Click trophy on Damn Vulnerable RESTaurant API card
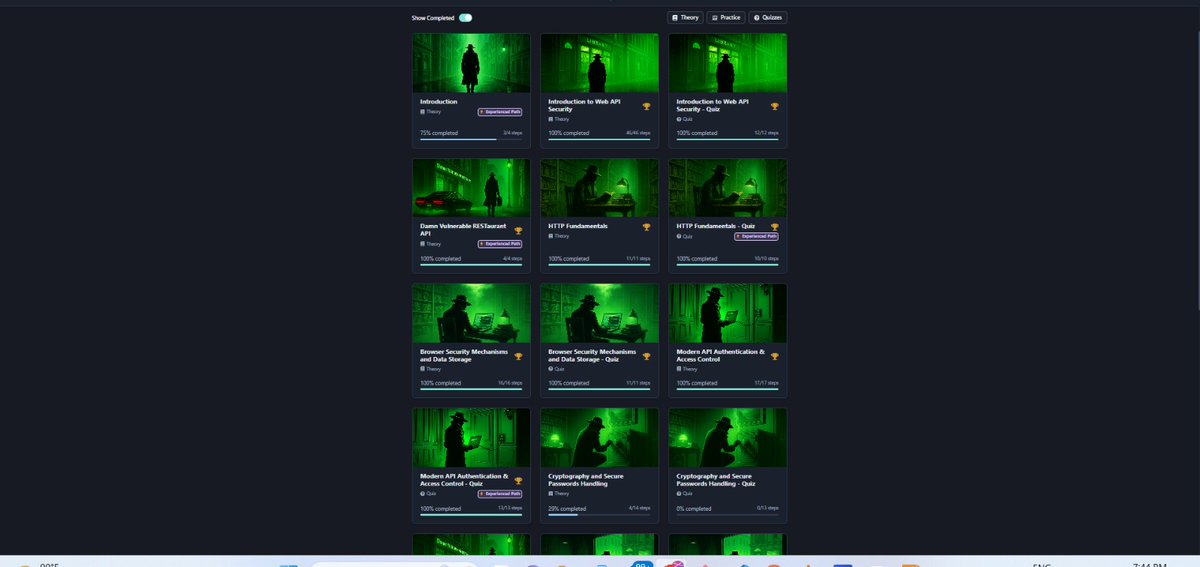This screenshot has height=567, width=1200. coord(518,231)
